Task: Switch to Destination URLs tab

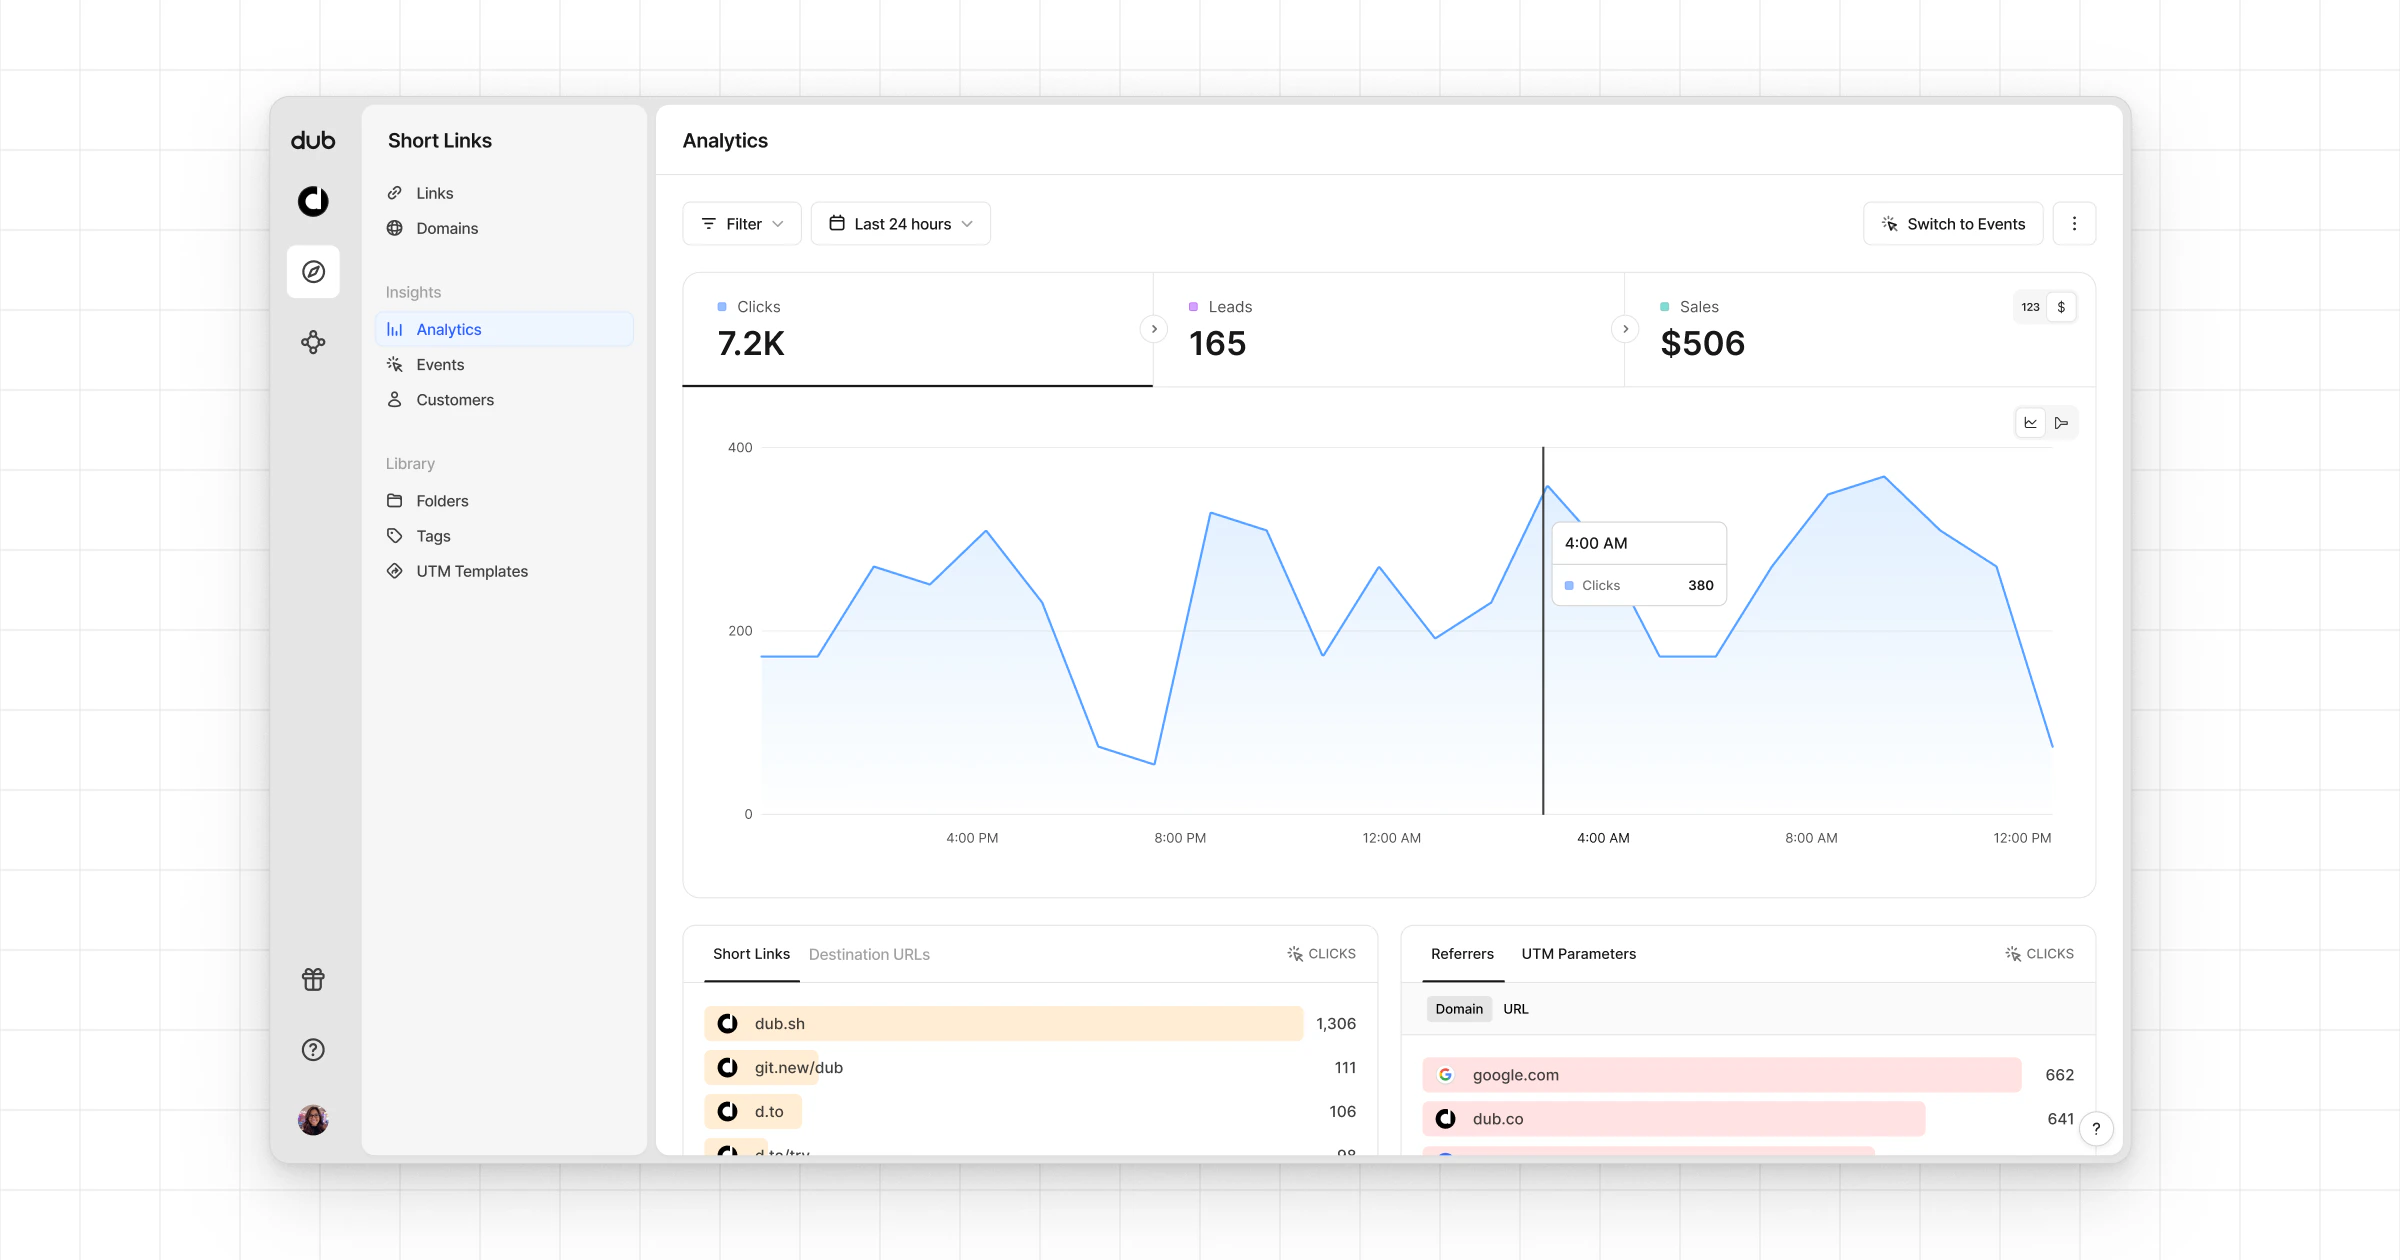Action: coord(869,954)
